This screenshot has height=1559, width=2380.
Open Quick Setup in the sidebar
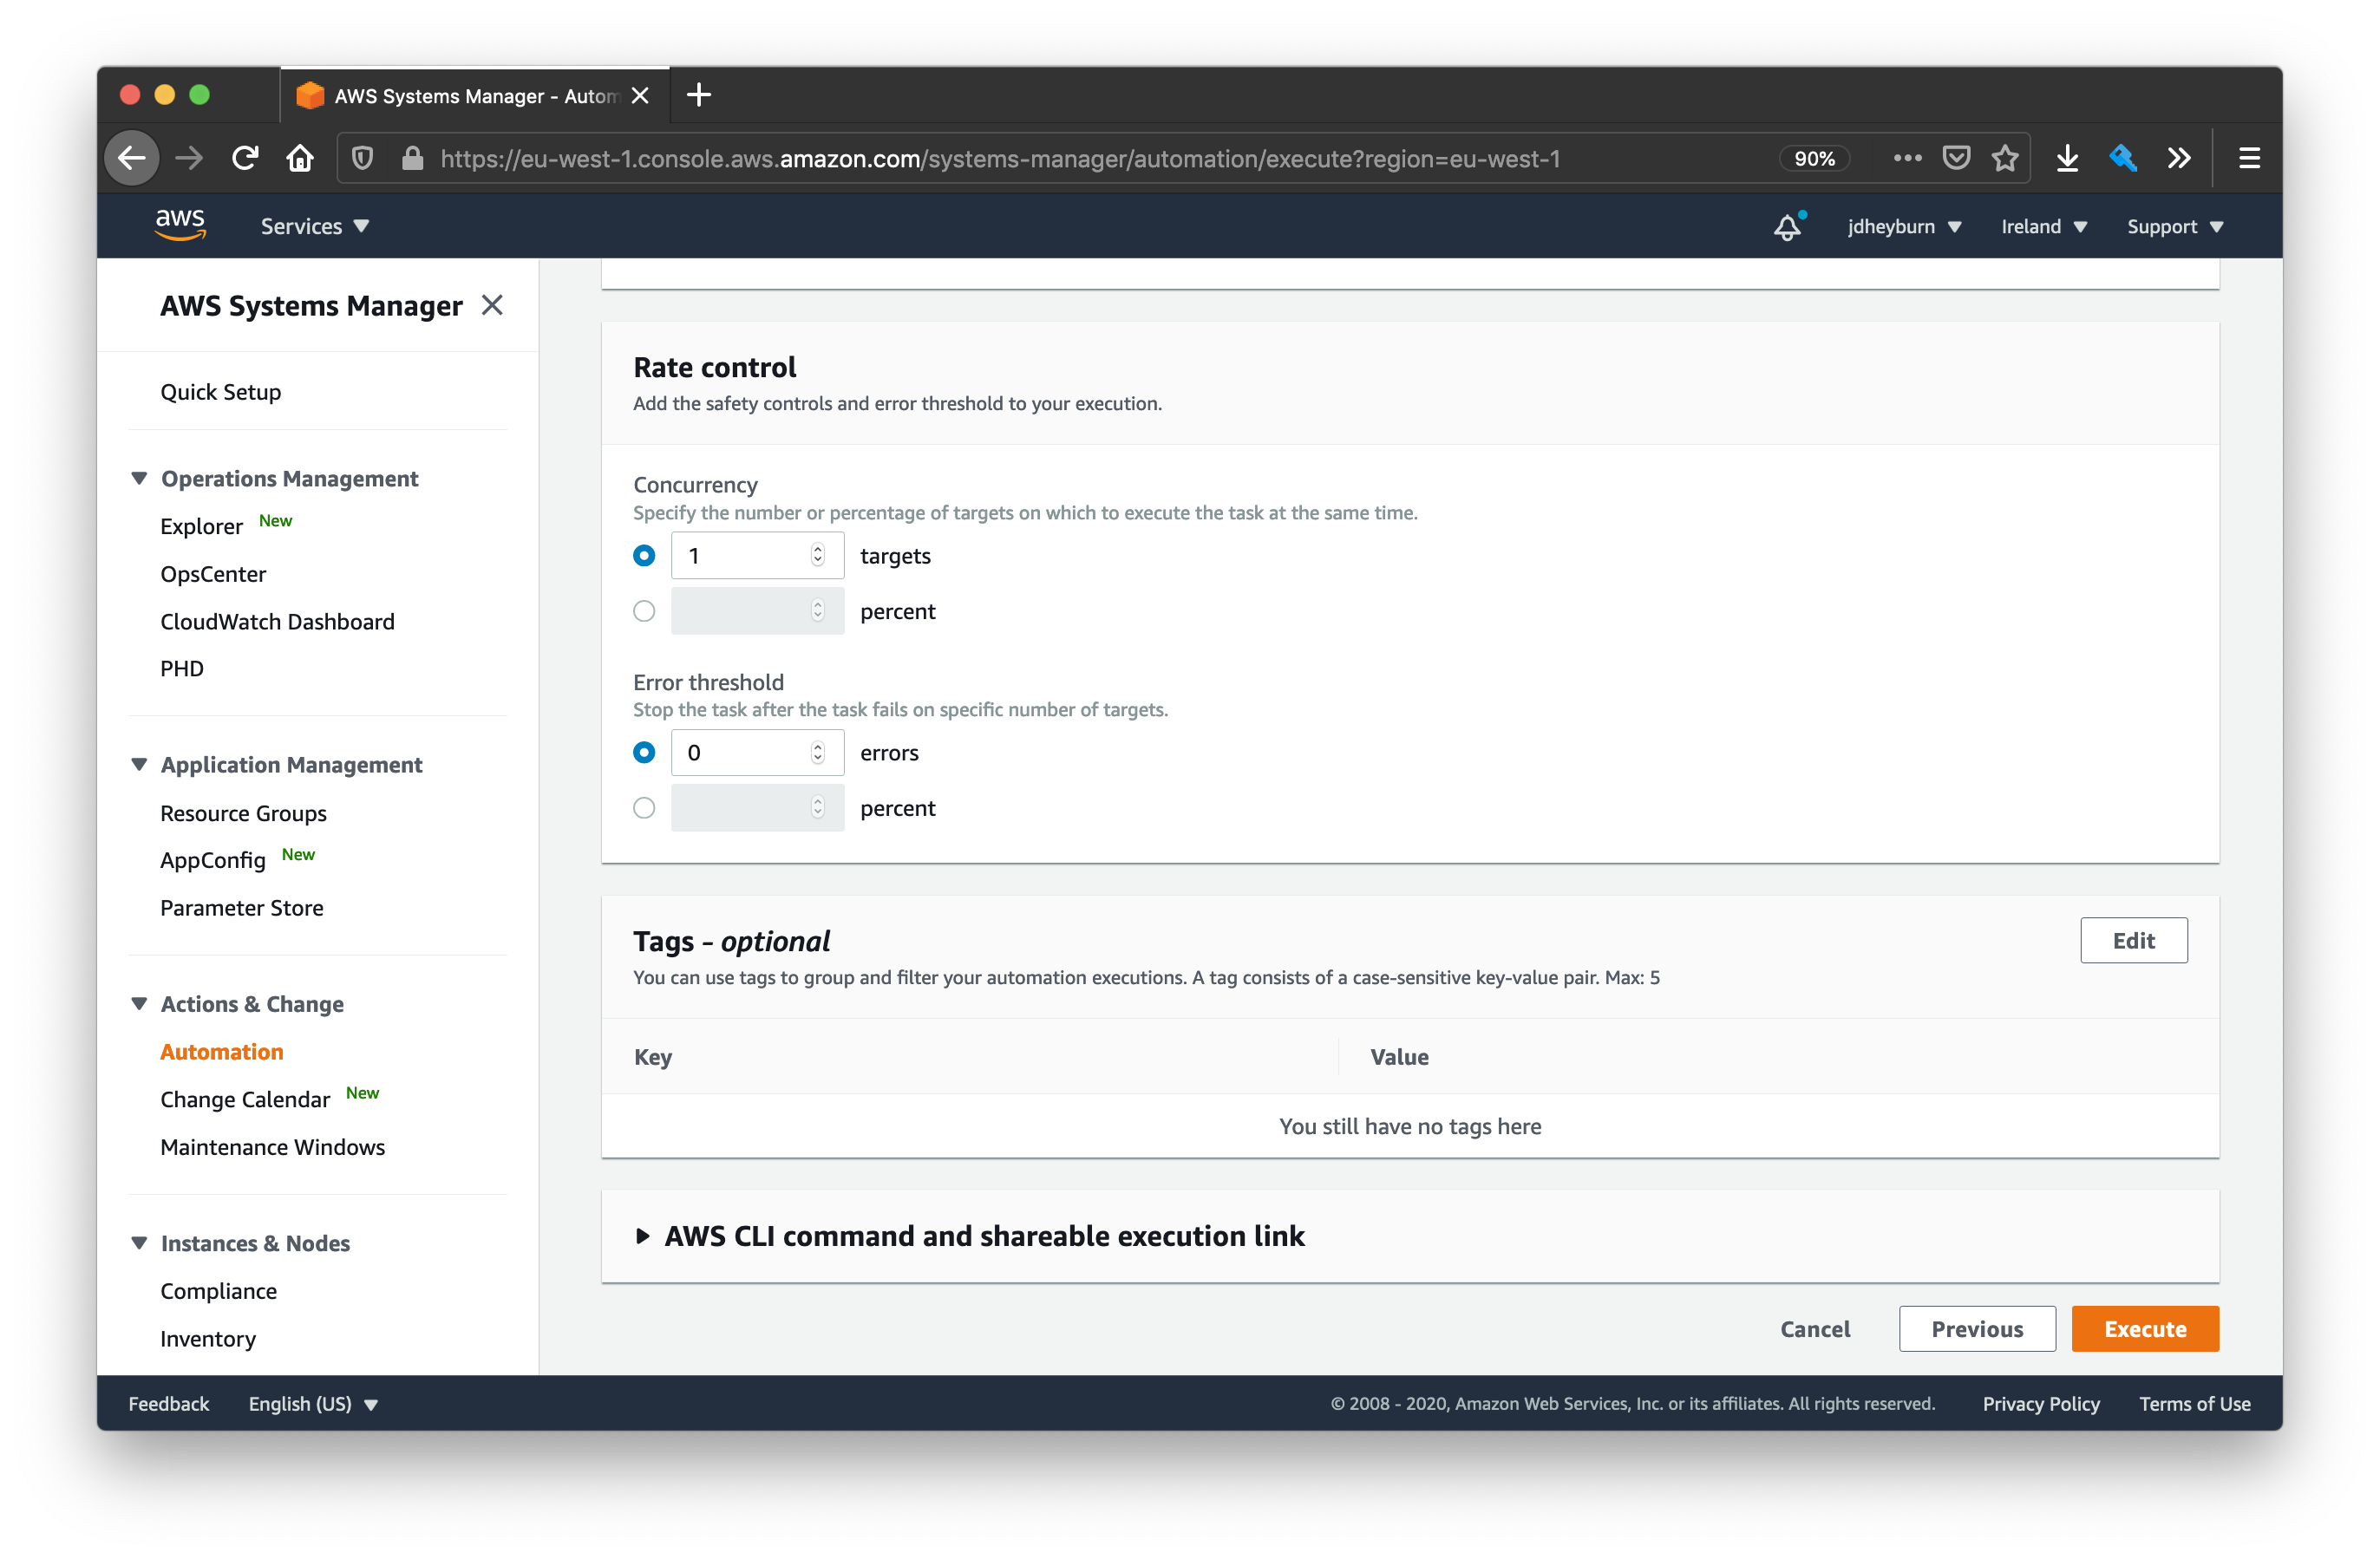[221, 392]
